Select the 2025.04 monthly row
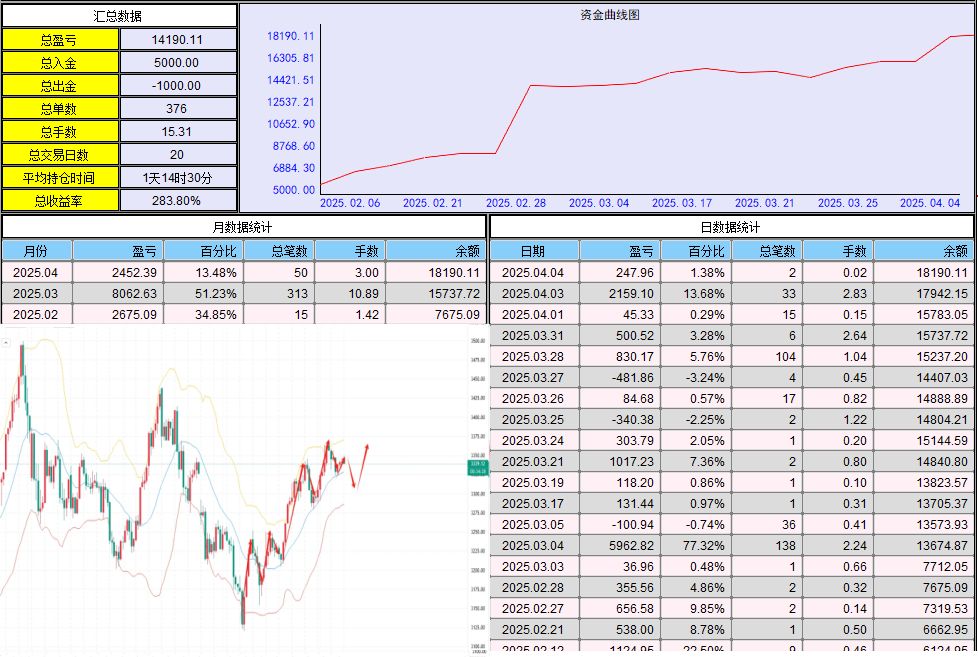This screenshot has width=978, height=657. click(x=243, y=273)
